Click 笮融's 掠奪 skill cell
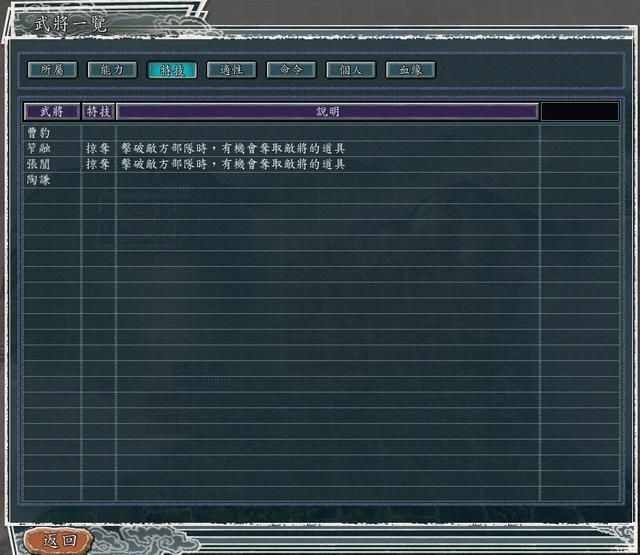The width and height of the screenshot is (640, 555). click(x=98, y=148)
